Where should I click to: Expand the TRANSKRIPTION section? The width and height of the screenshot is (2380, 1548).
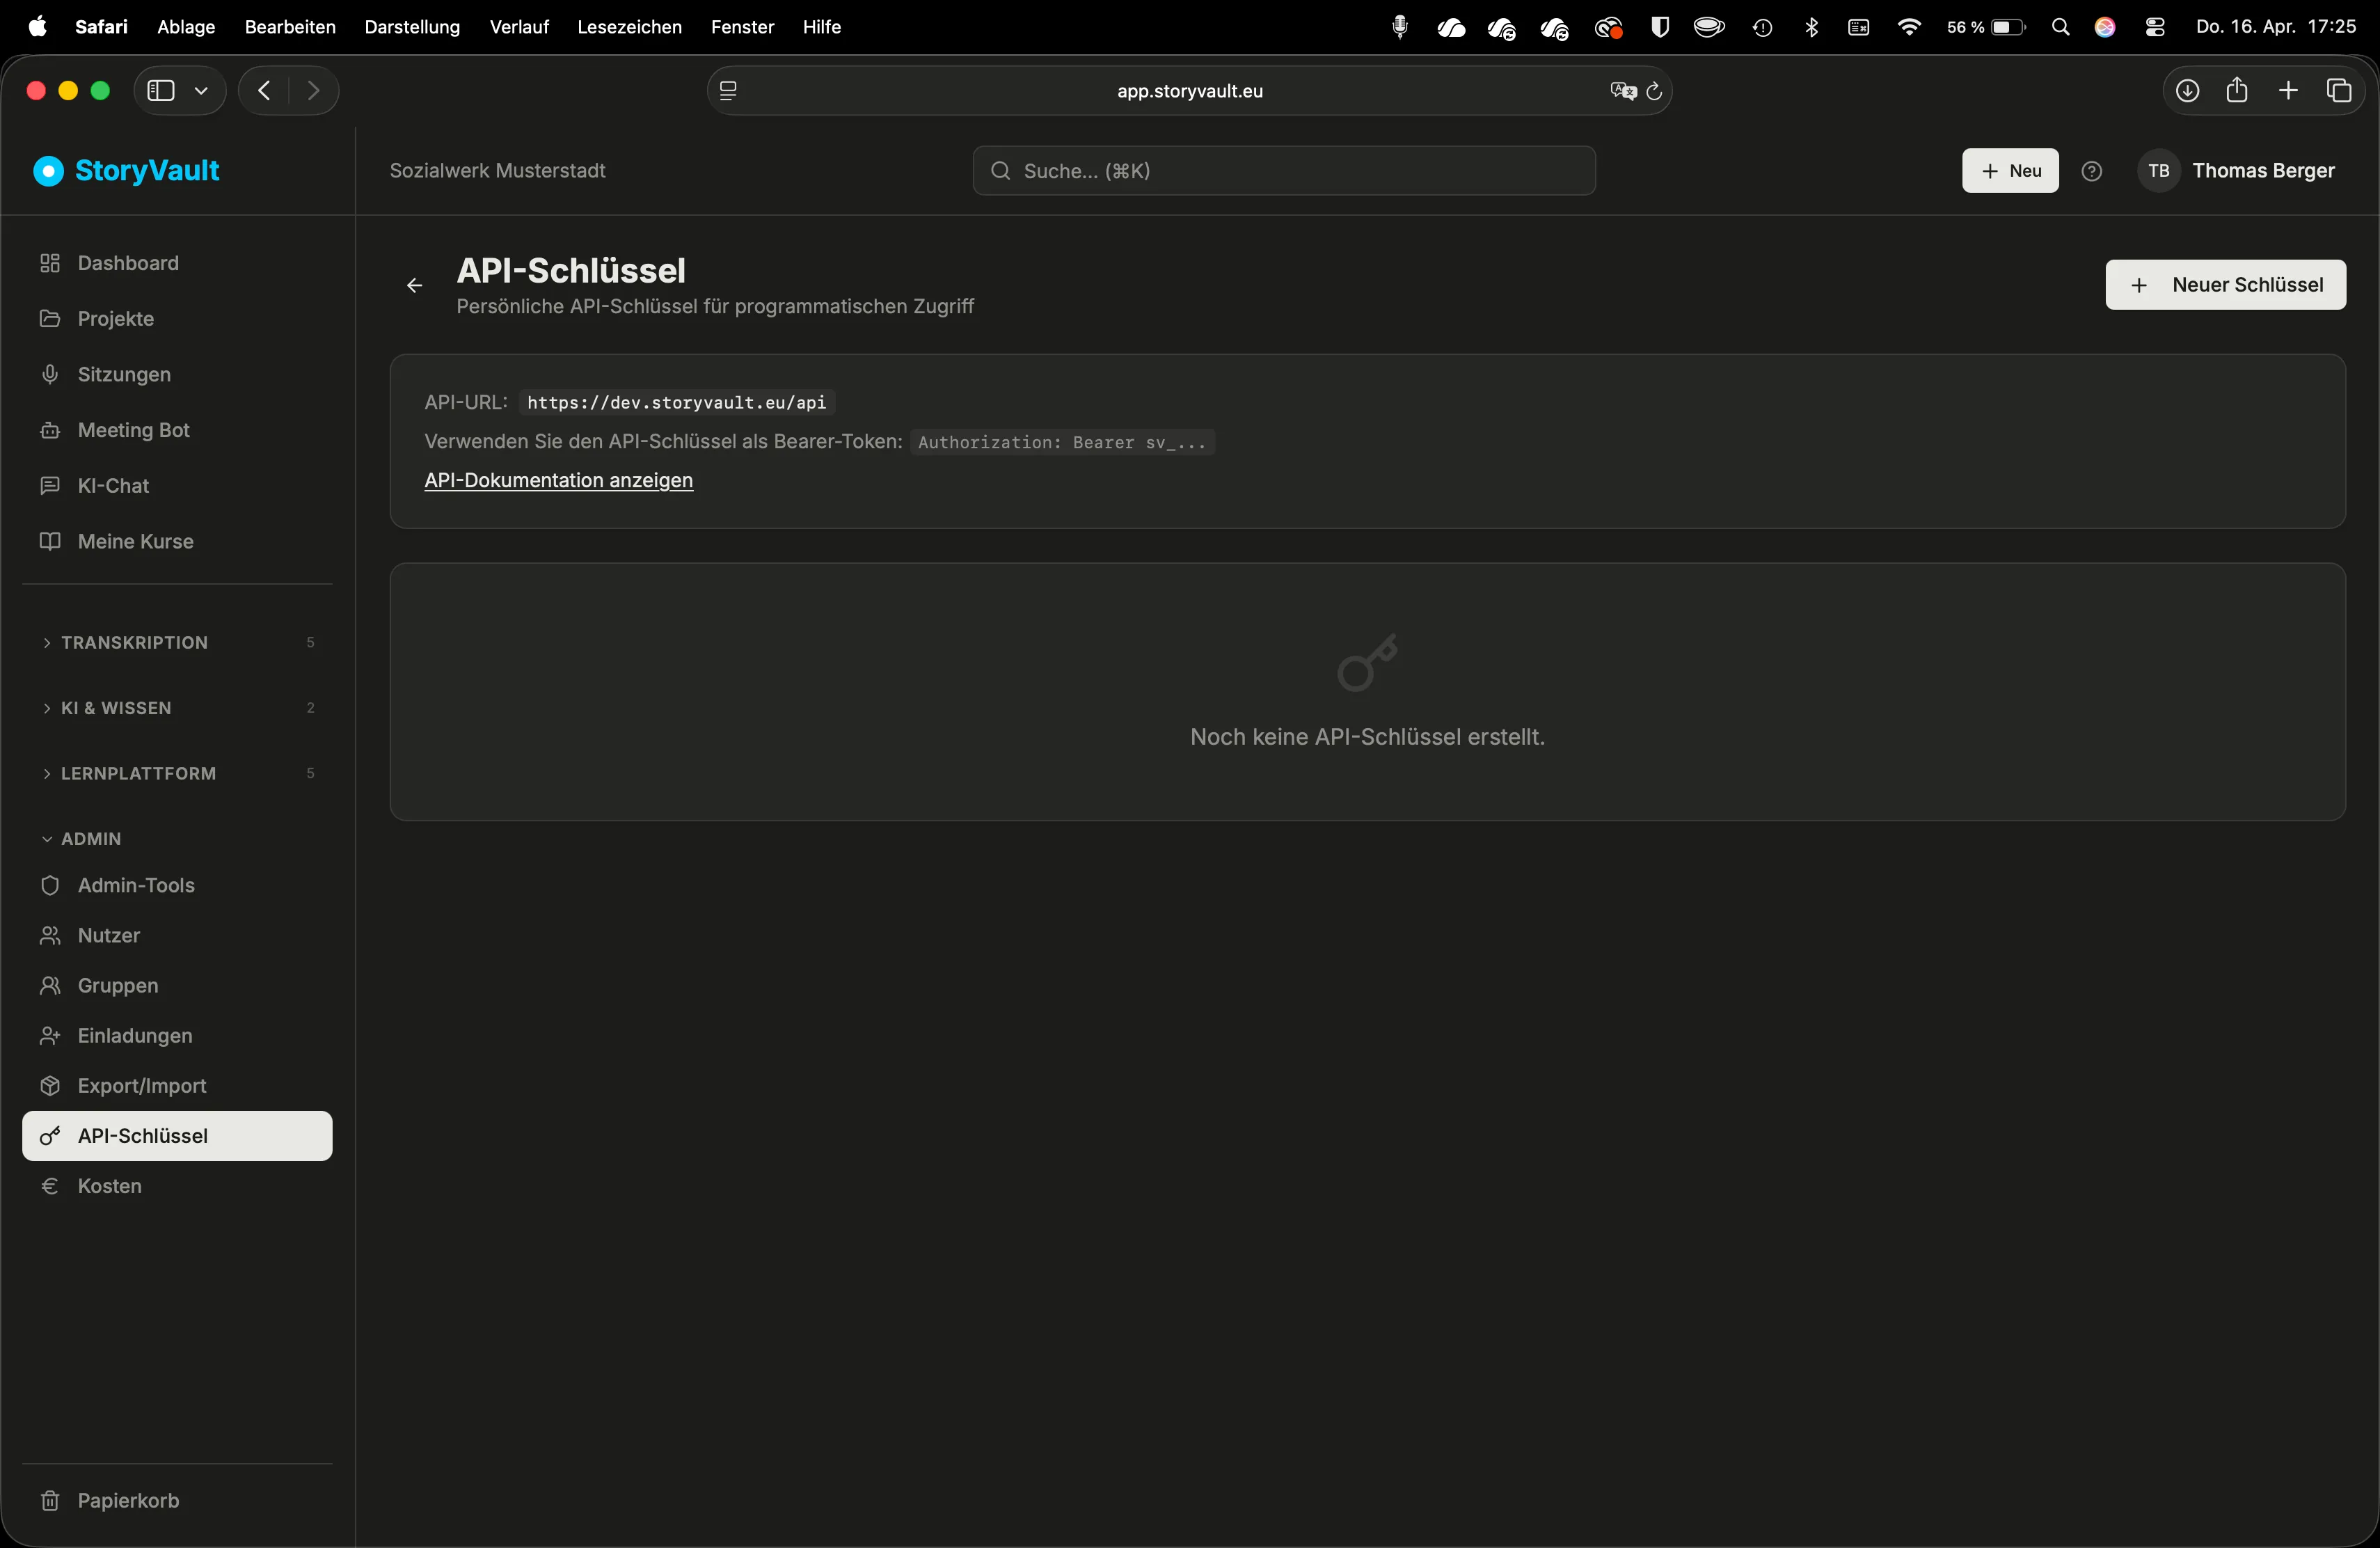[177, 642]
